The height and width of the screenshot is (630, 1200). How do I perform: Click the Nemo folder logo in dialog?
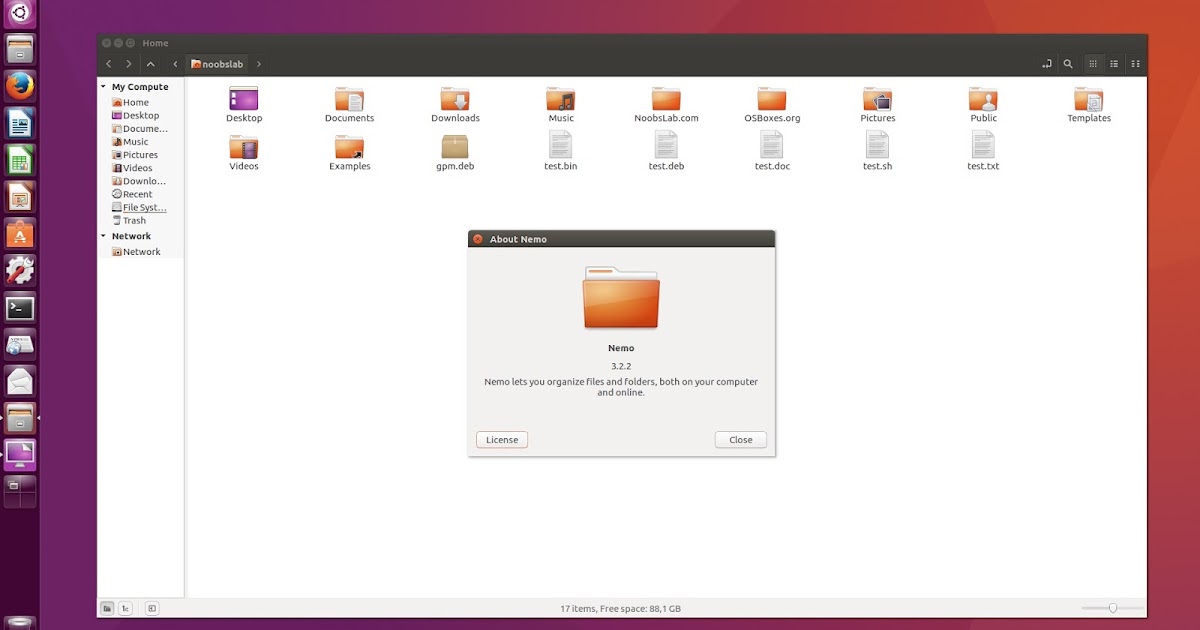coord(621,297)
